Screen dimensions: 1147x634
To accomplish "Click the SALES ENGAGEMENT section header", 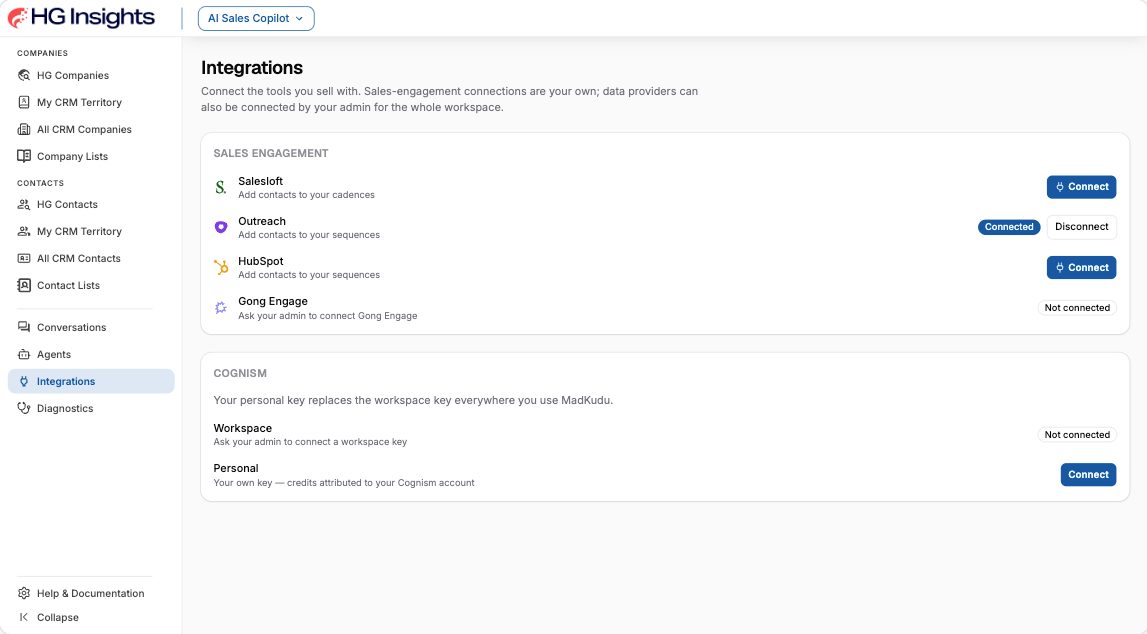I will point(271,154).
